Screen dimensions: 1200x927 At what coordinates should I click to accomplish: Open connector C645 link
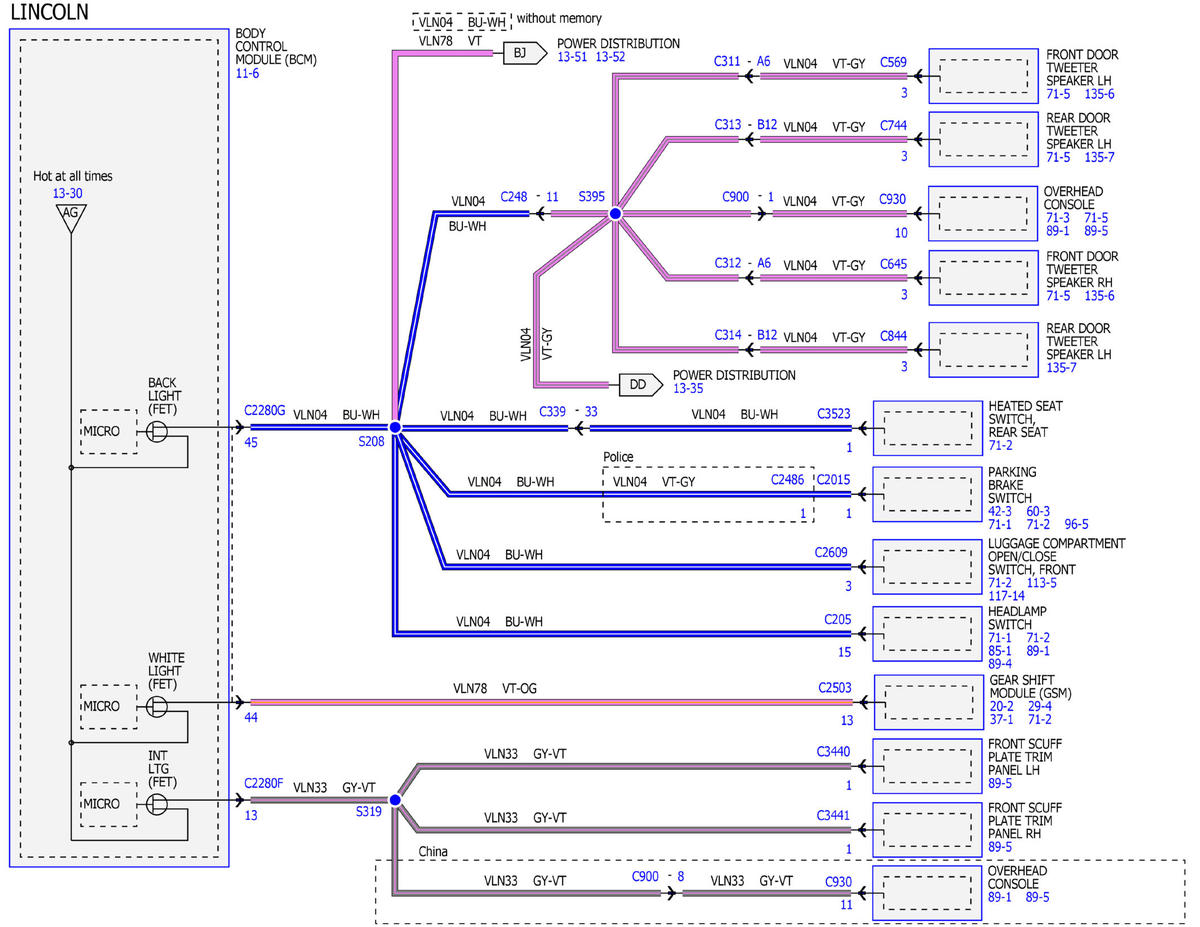tap(893, 264)
